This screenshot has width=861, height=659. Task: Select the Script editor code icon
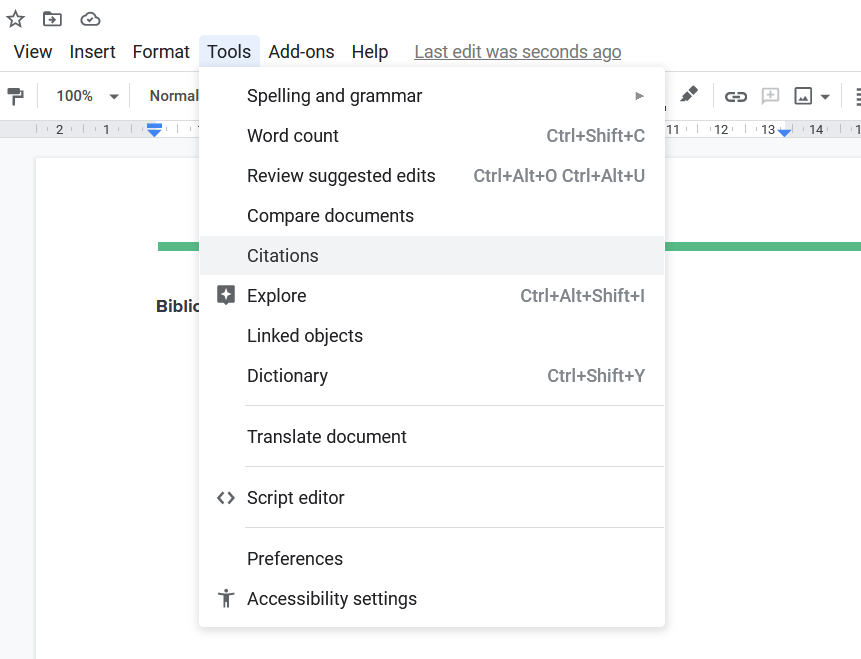tap(225, 497)
